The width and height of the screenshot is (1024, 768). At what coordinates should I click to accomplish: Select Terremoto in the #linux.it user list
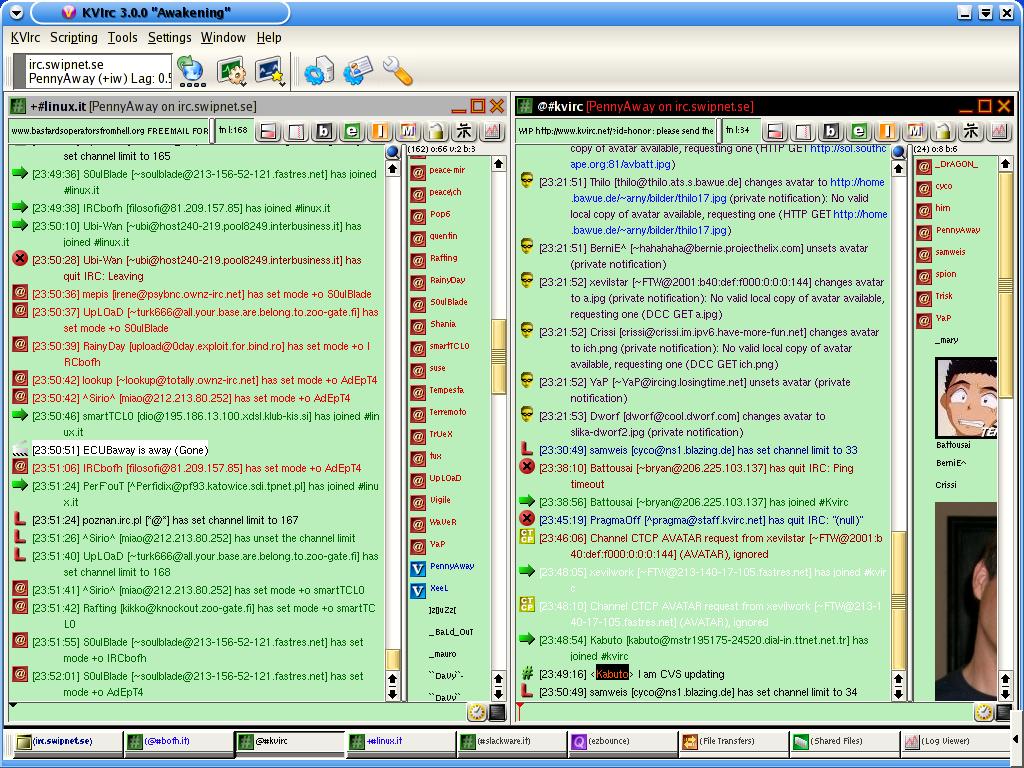[448, 412]
